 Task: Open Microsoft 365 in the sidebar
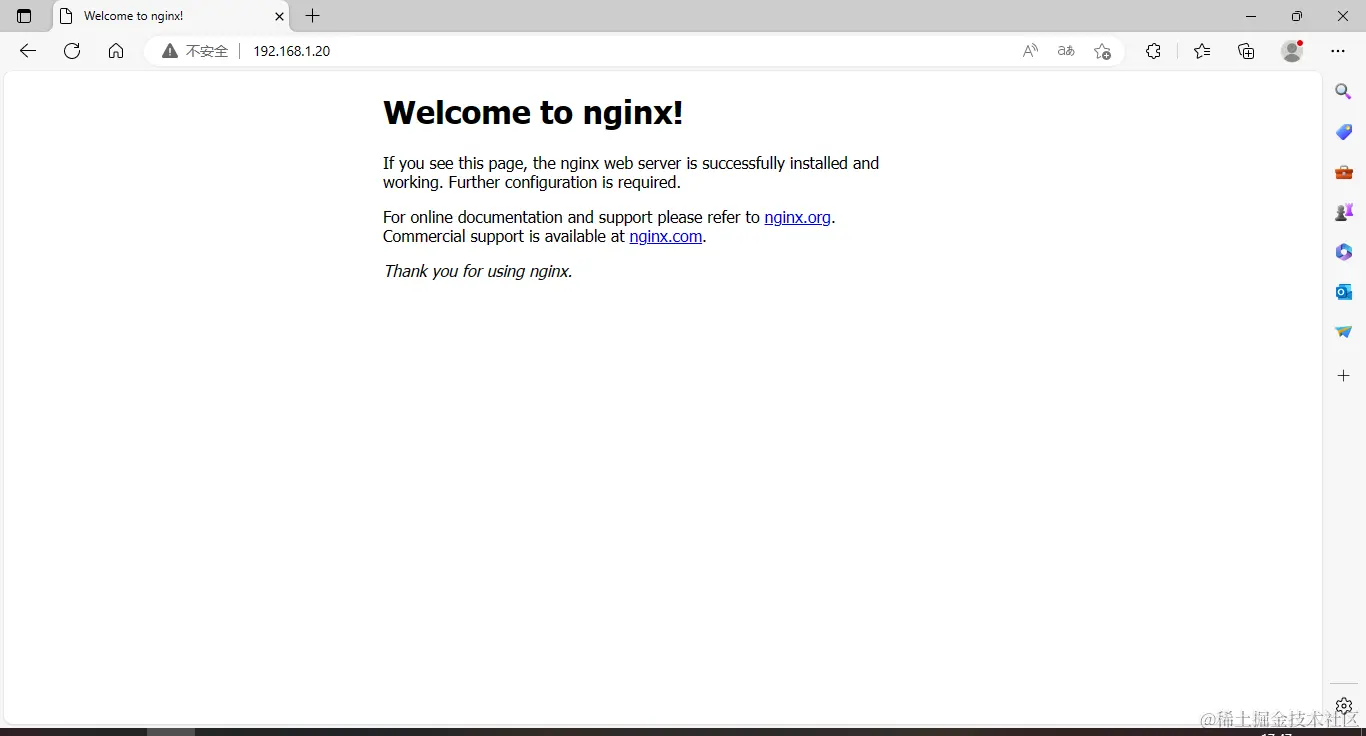pos(1344,252)
